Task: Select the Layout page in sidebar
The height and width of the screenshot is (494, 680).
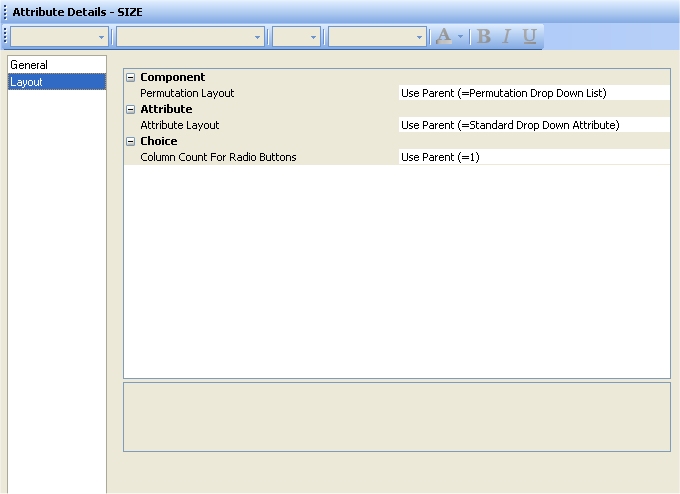Action: pyautogui.click(x=26, y=82)
